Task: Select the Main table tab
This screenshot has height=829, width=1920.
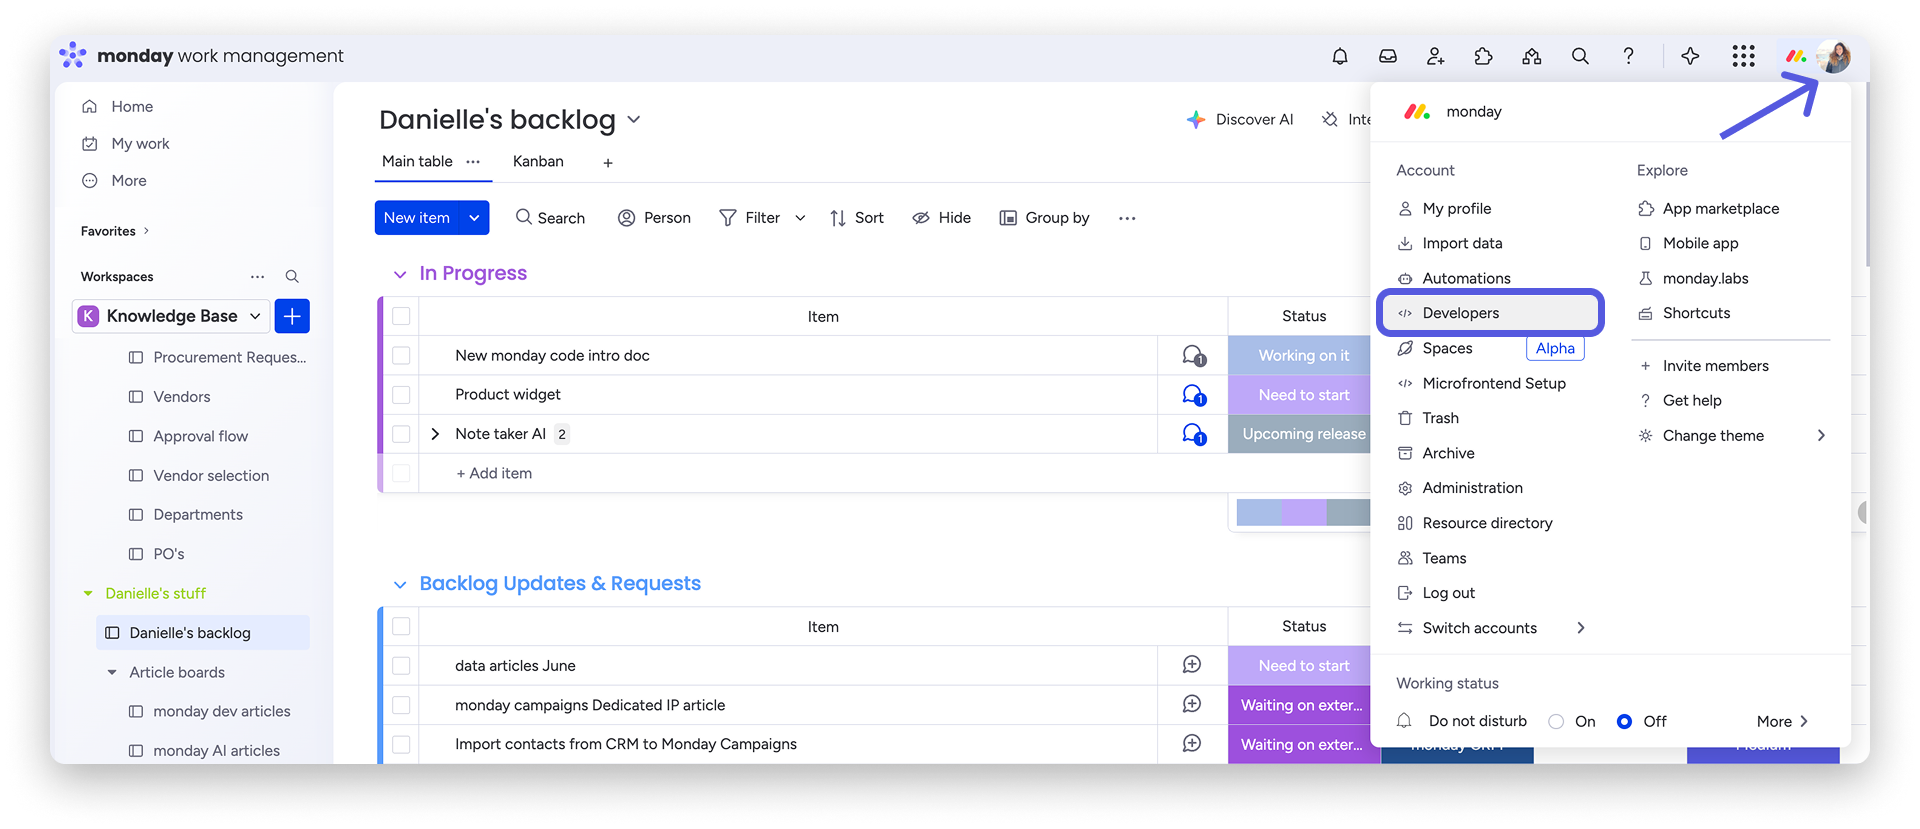Action: click(x=417, y=161)
